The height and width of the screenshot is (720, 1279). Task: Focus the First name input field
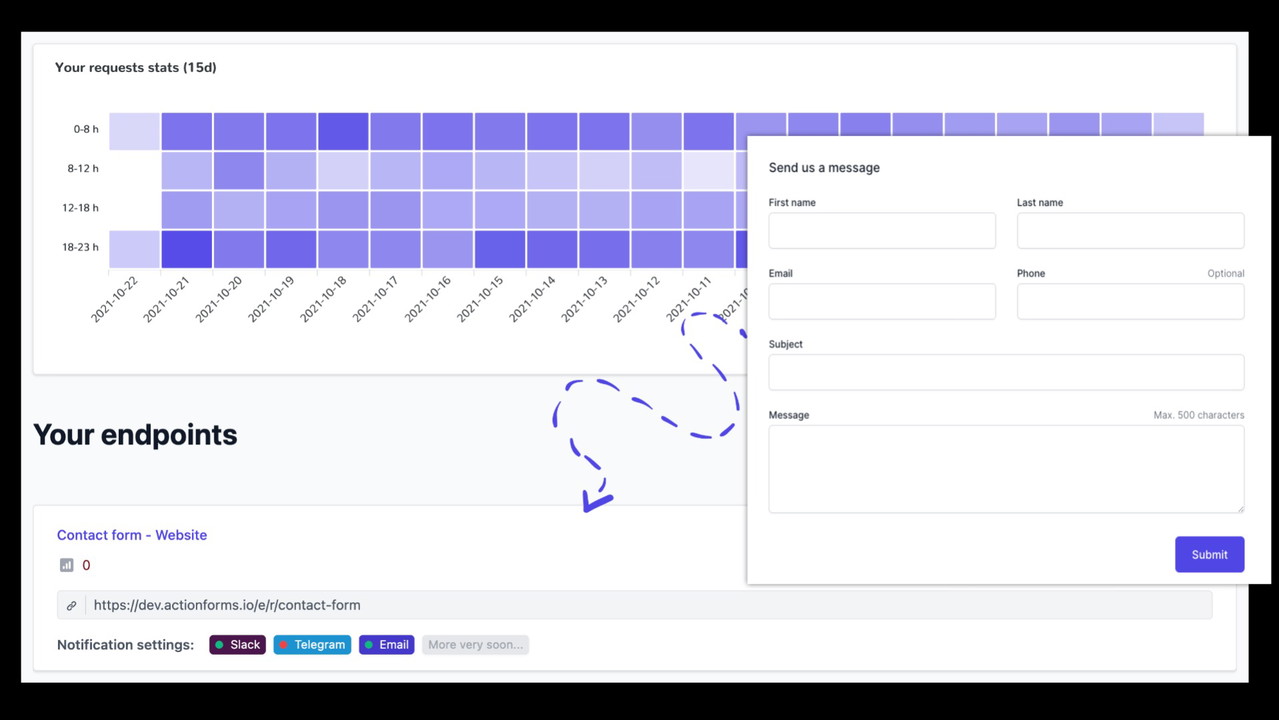pyautogui.click(x=881, y=231)
